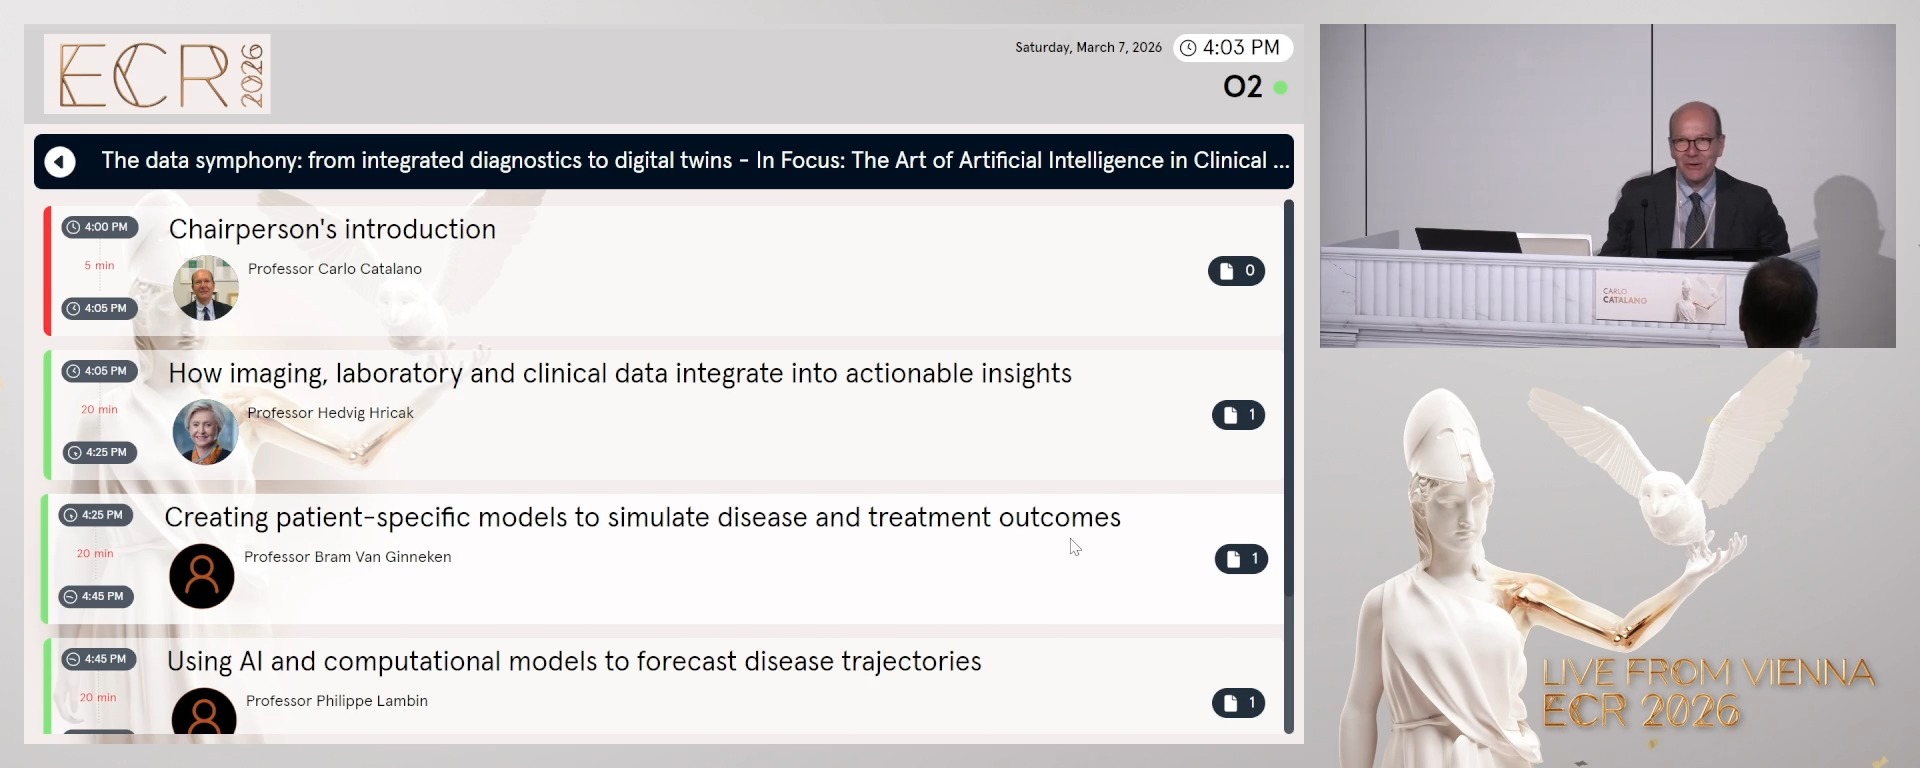Open "Creating patient-specific models" talk

(642, 517)
